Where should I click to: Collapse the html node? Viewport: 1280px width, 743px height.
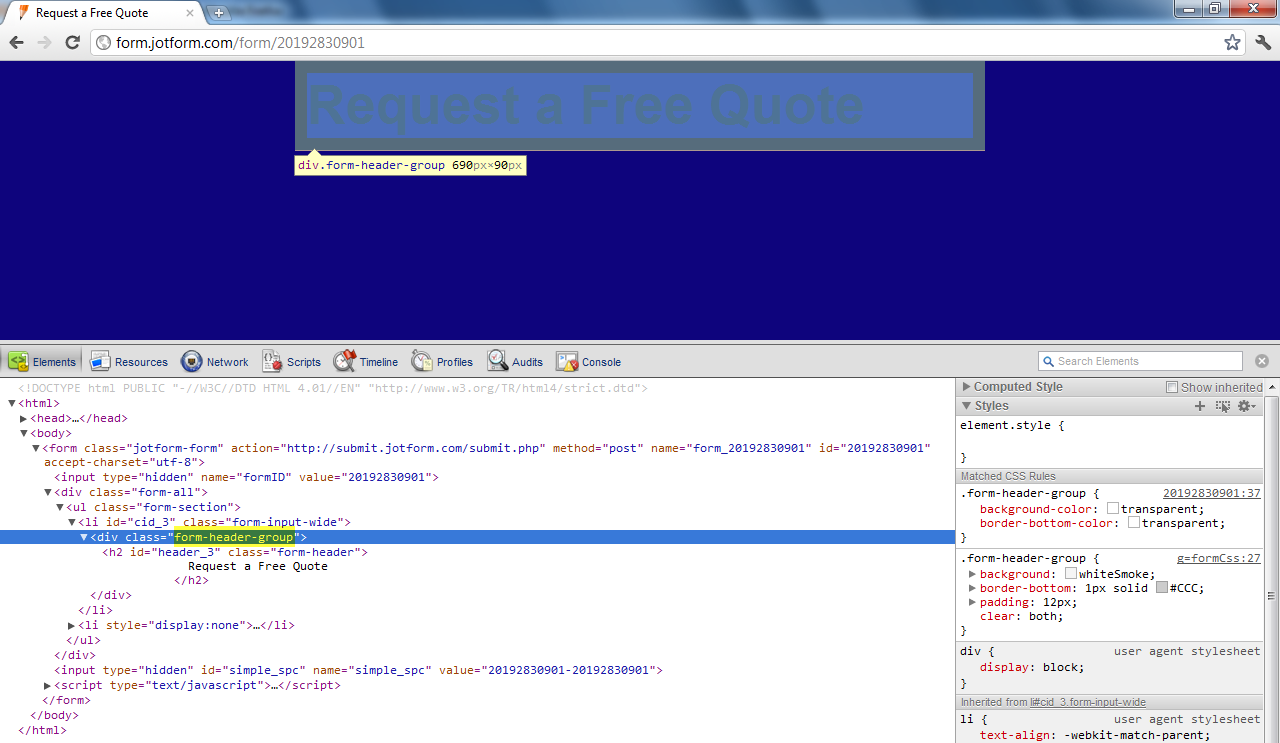(12, 403)
